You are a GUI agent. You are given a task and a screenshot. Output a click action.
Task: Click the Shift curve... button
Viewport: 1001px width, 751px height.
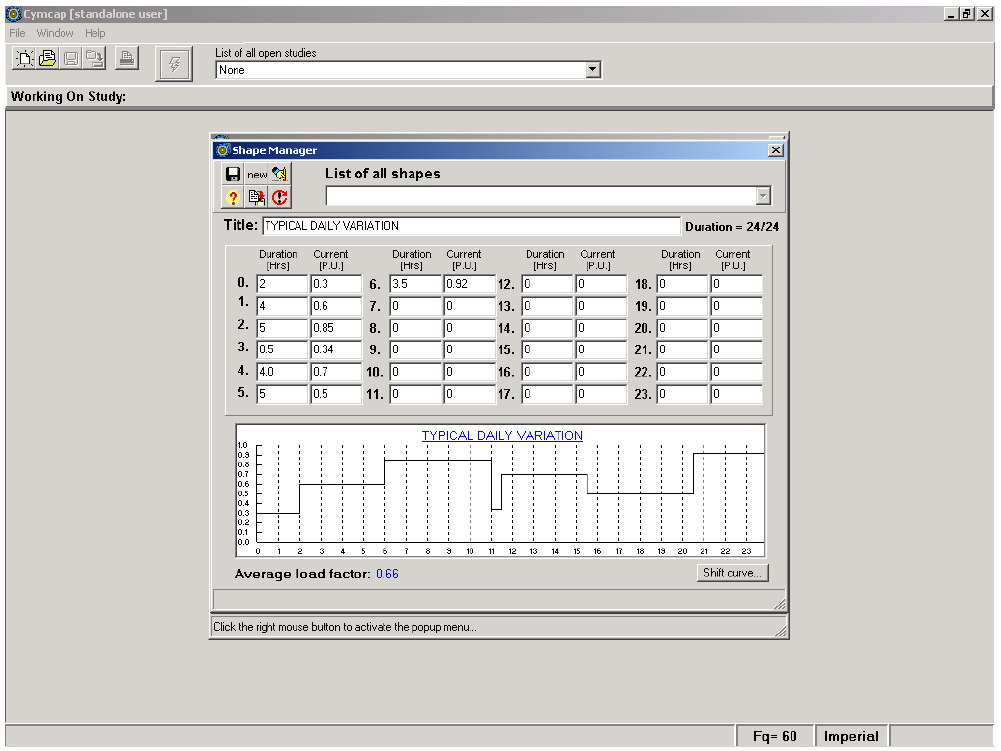[x=732, y=573]
